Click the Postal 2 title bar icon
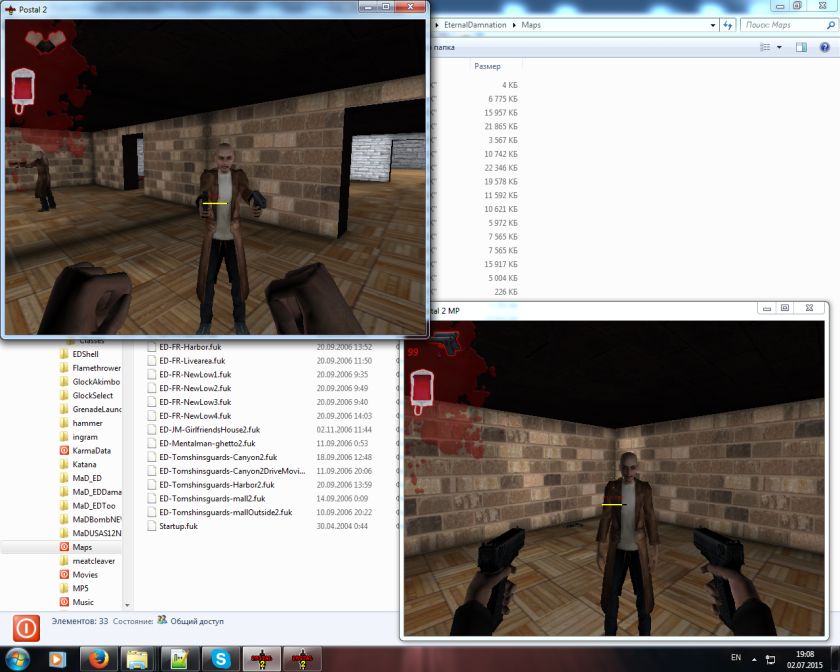This screenshot has height=672, width=840. [x=10, y=10]
